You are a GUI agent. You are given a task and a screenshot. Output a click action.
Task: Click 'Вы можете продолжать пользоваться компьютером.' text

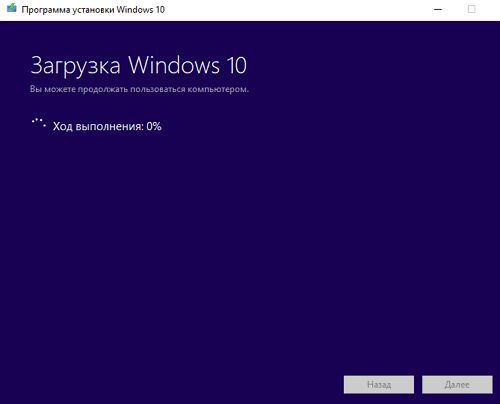[x=139, y=89]
